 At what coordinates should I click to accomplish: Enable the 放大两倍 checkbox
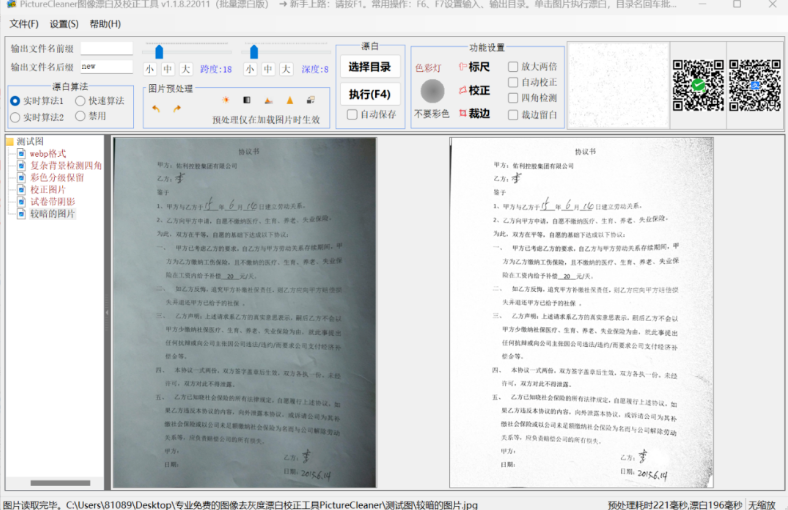pyautogui.click(x=513, y=66)
